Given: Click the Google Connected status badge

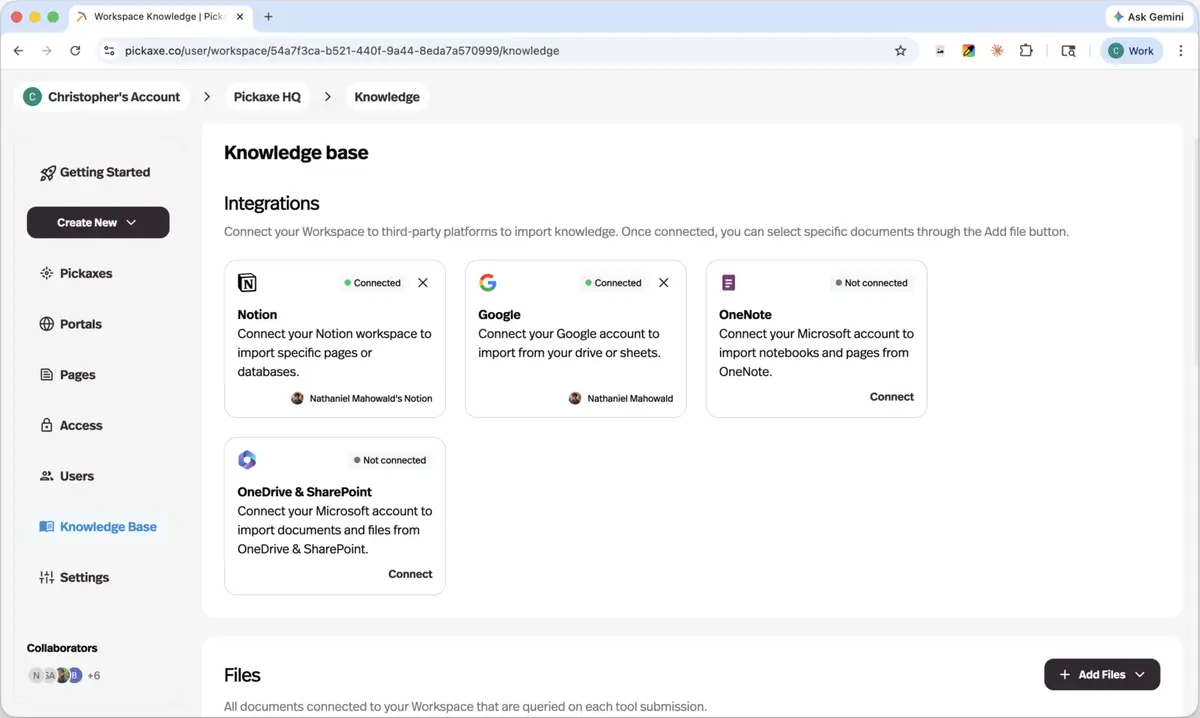Looking at the screenshot, I should click(613, 283).
